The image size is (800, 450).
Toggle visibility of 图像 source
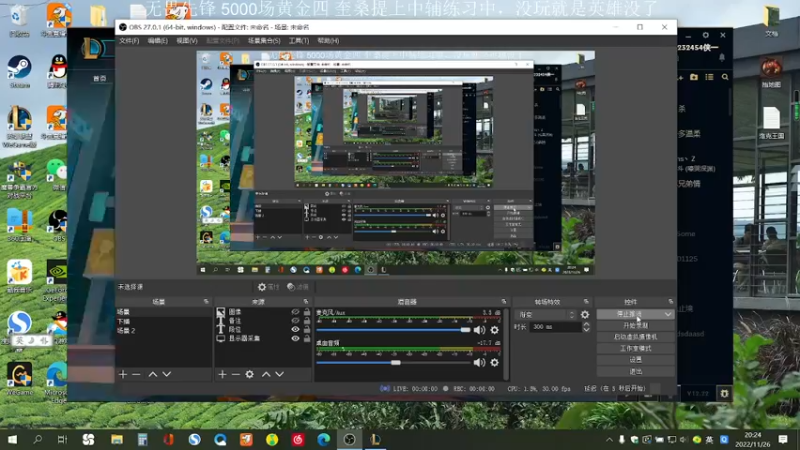click(x=295, y=312)
